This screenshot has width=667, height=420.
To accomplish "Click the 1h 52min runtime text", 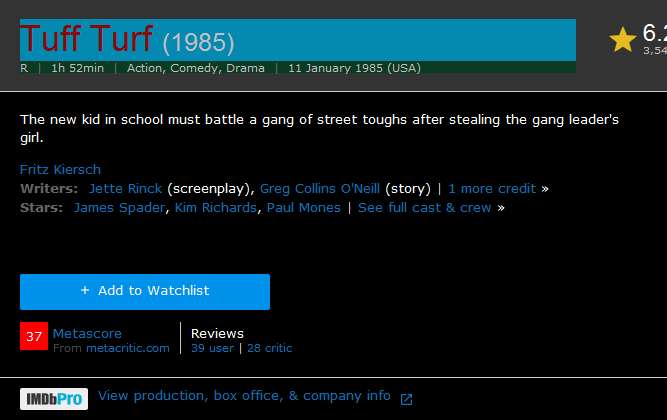I will point(77,68).
